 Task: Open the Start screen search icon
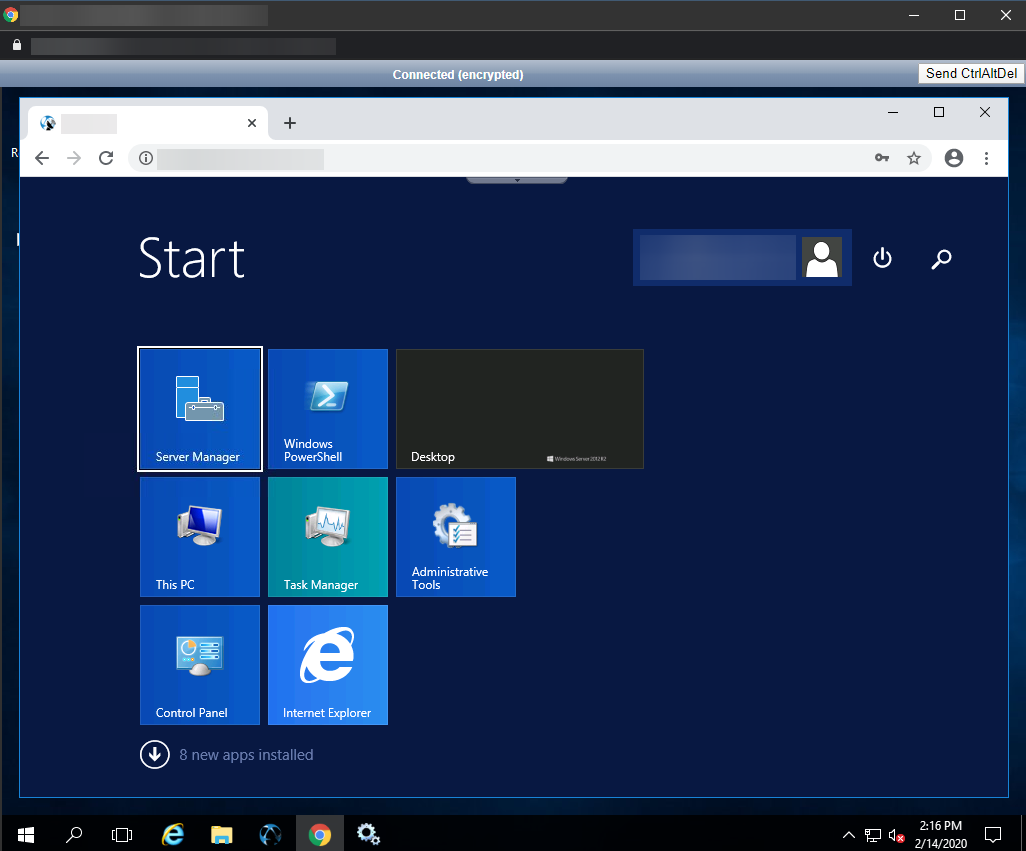point(941,259)
